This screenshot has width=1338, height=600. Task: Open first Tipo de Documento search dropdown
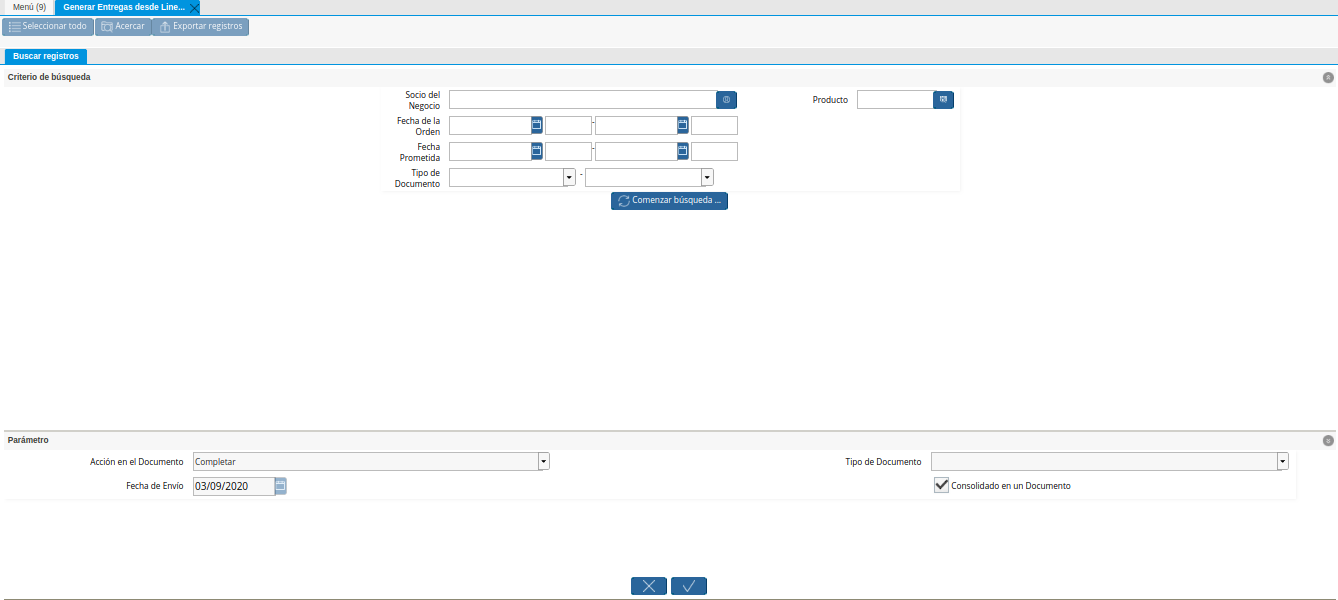(569, 177)
